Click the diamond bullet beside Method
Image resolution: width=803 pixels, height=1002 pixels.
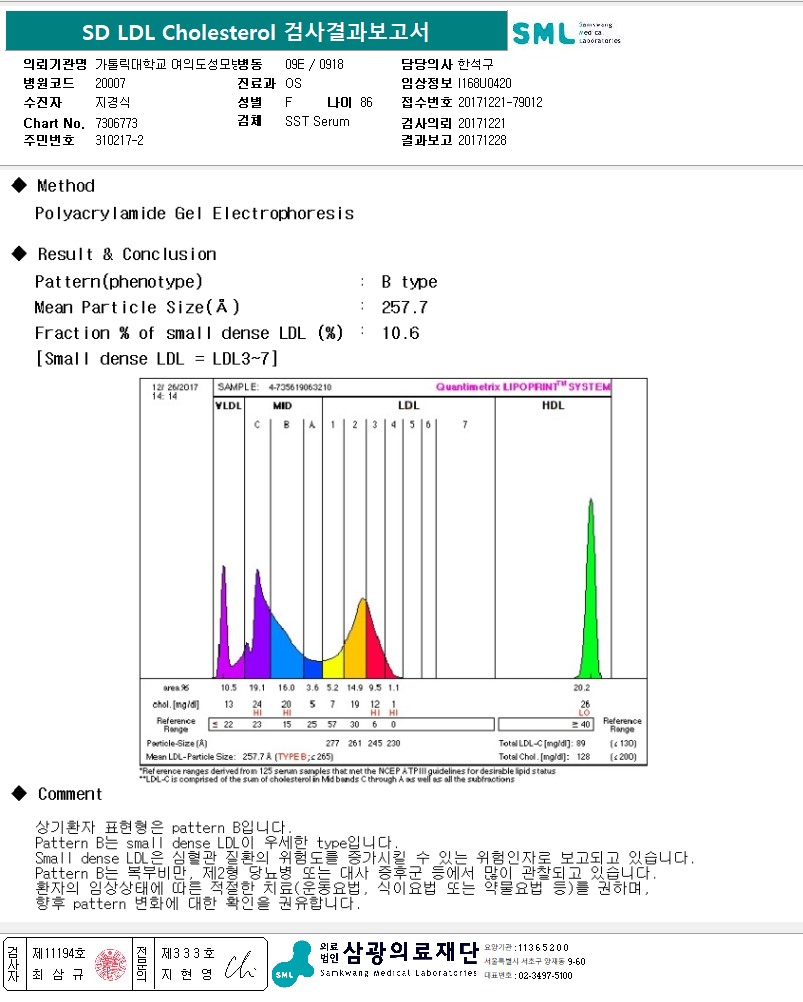coord(19,185)
